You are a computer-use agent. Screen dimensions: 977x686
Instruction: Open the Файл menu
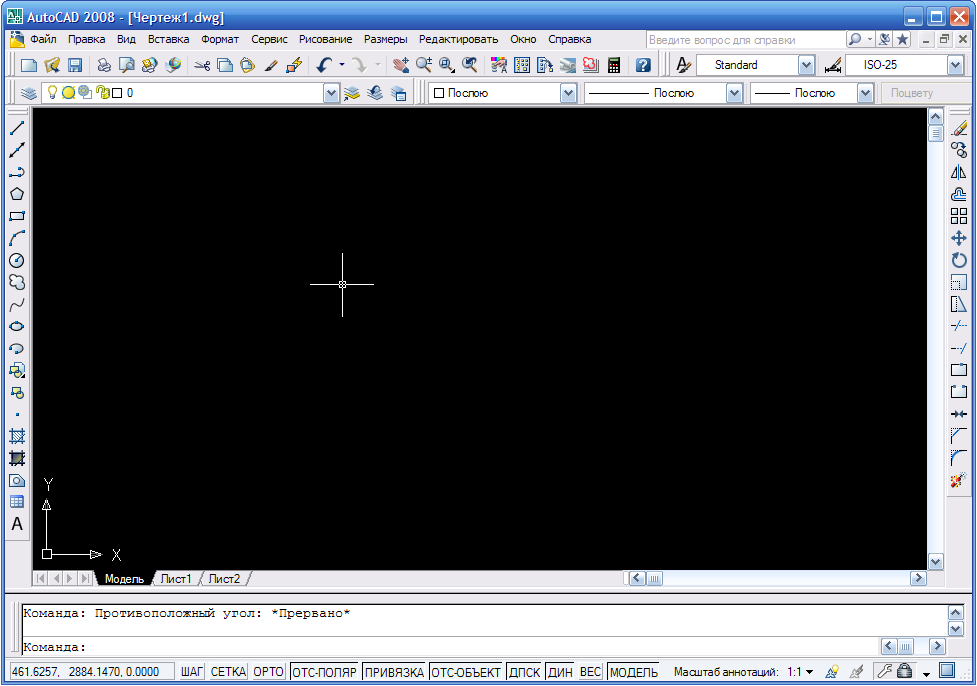[43, 39]
